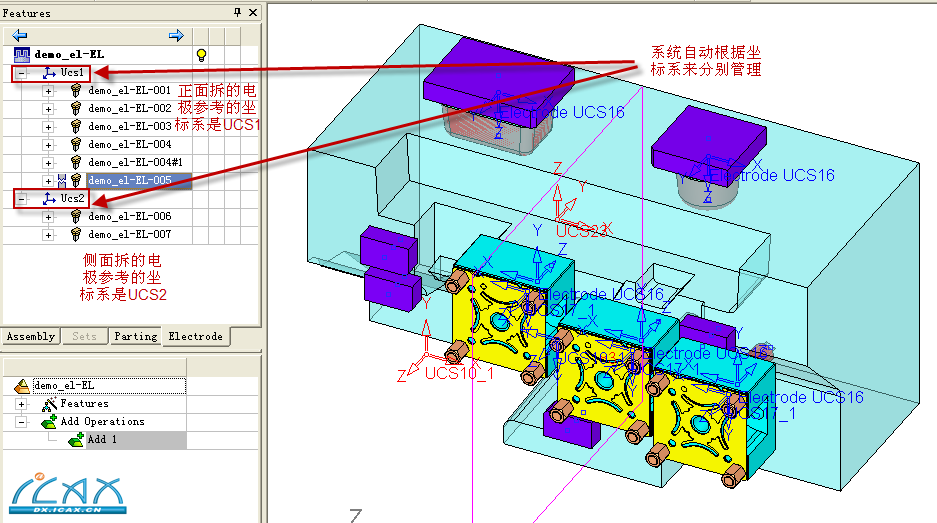
Task: Select demo_el-EL-004 in the tree
Action: pos(129,145)
